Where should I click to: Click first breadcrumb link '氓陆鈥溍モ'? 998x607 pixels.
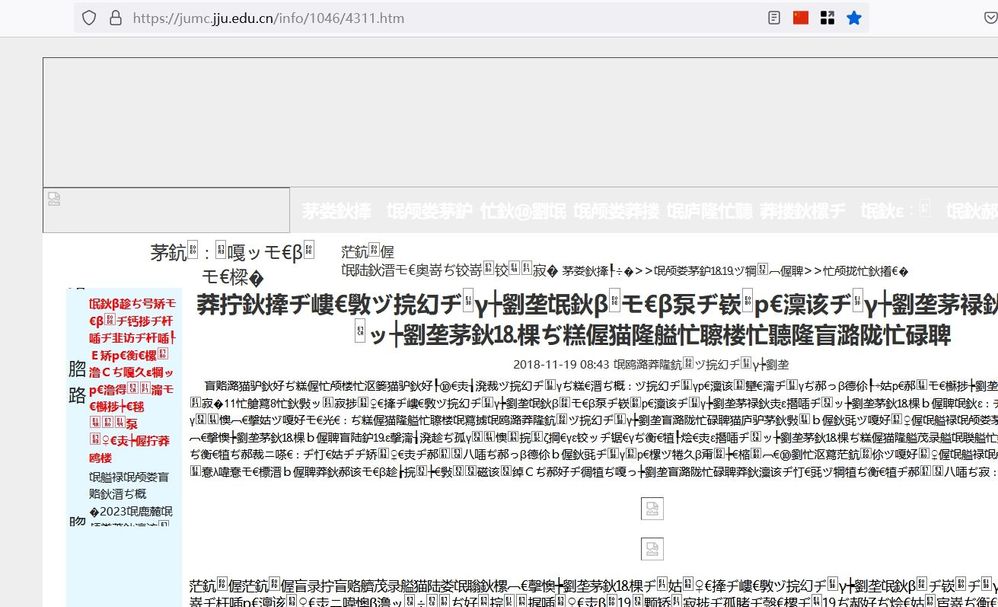click(450, 270)
